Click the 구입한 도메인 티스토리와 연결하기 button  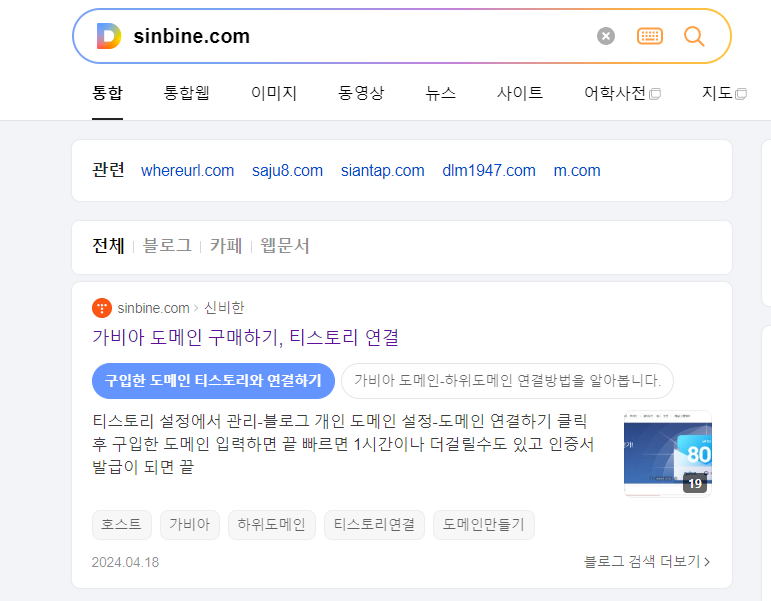click(x=213, y=381)
